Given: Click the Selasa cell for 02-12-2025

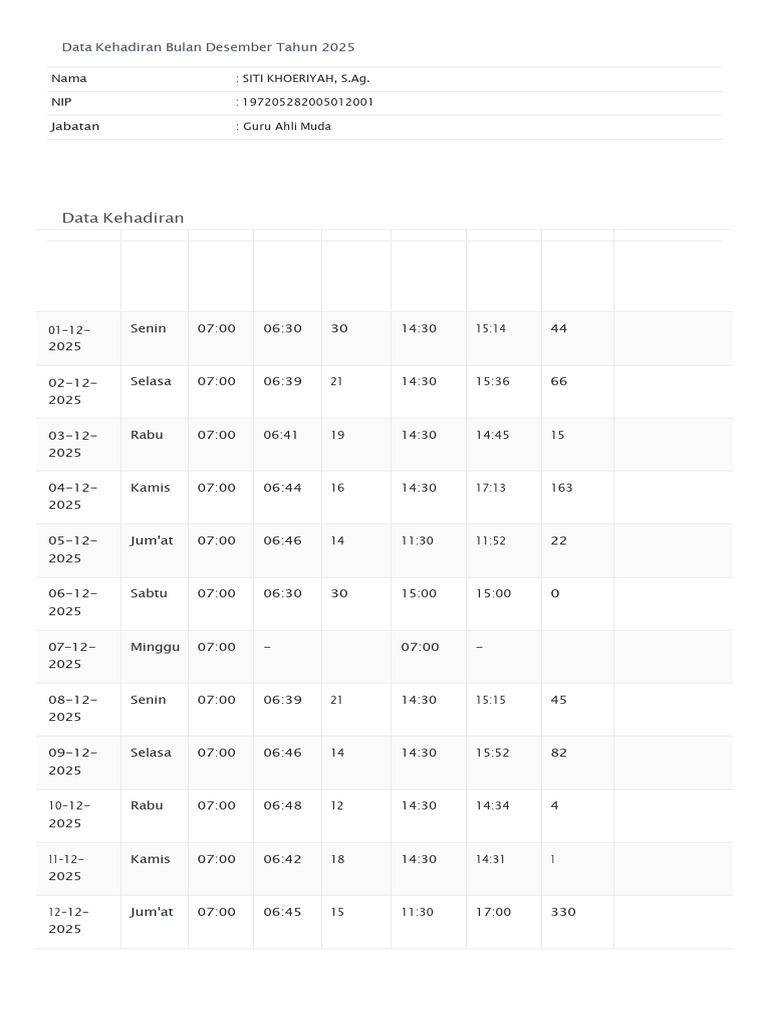Looking at the screenshot, I should click(x=150, y=381).
